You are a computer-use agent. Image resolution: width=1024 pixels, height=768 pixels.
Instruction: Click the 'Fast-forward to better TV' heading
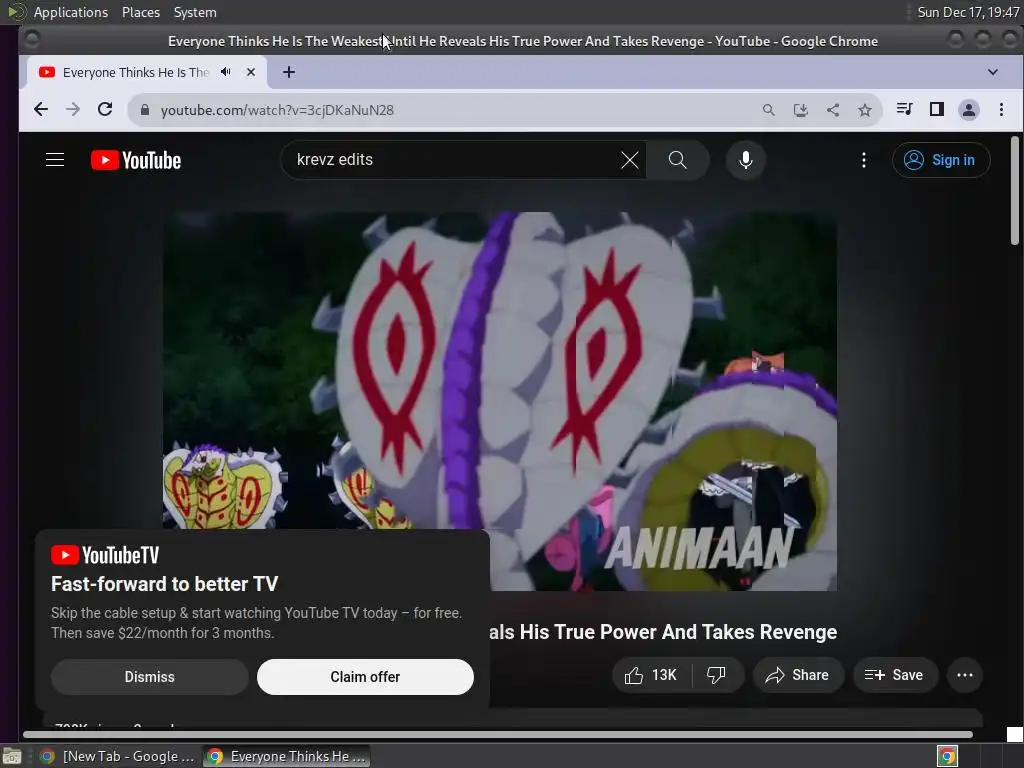165,584
